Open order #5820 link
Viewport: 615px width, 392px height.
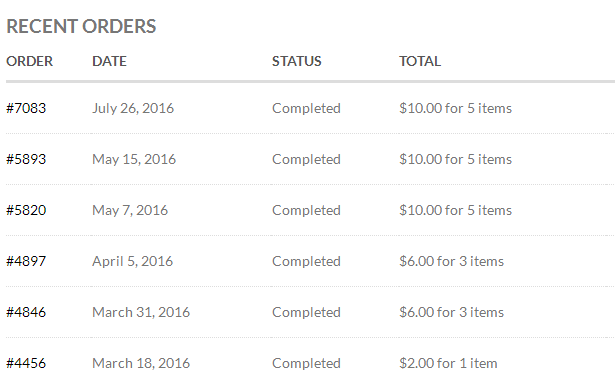pos(26,210)
